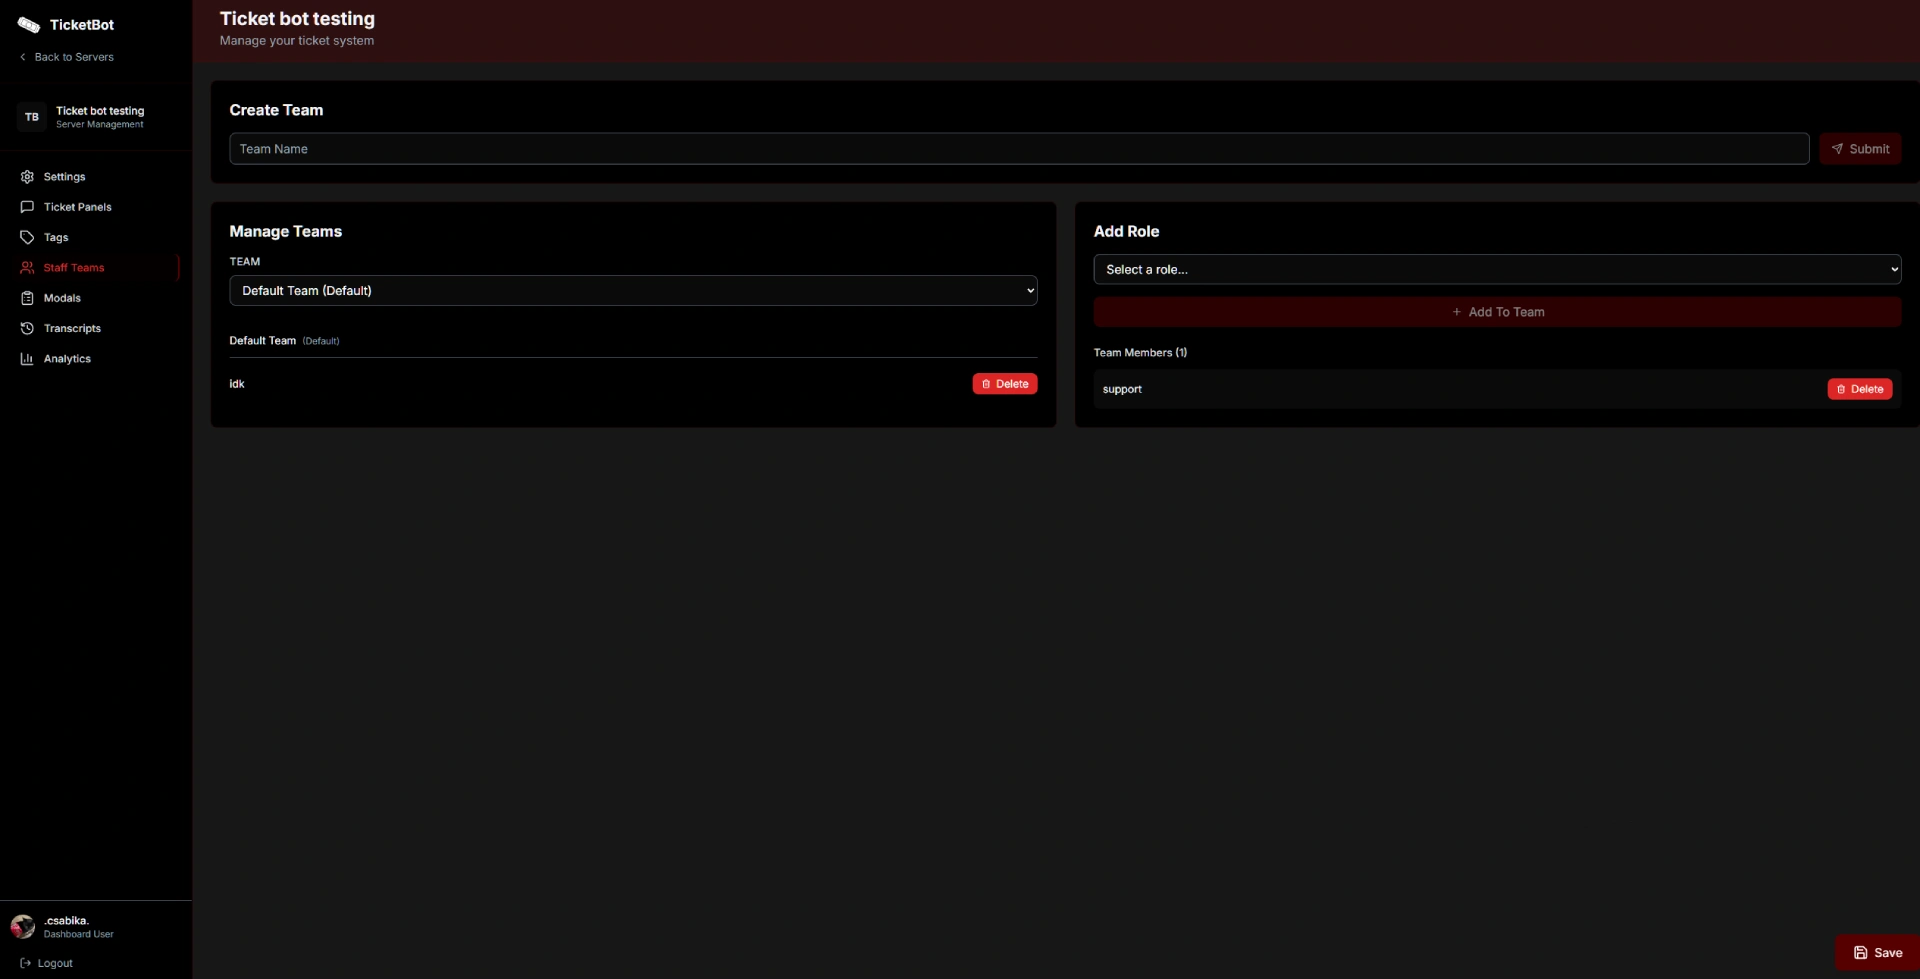Screen dimensions: 1920x979
Task: Go to the Ticket Panels page
Action: click(x=77, y=207)
